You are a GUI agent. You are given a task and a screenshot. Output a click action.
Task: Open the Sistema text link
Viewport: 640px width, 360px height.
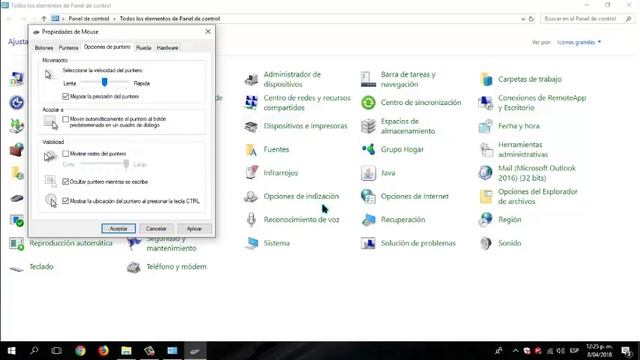(276, 243)
